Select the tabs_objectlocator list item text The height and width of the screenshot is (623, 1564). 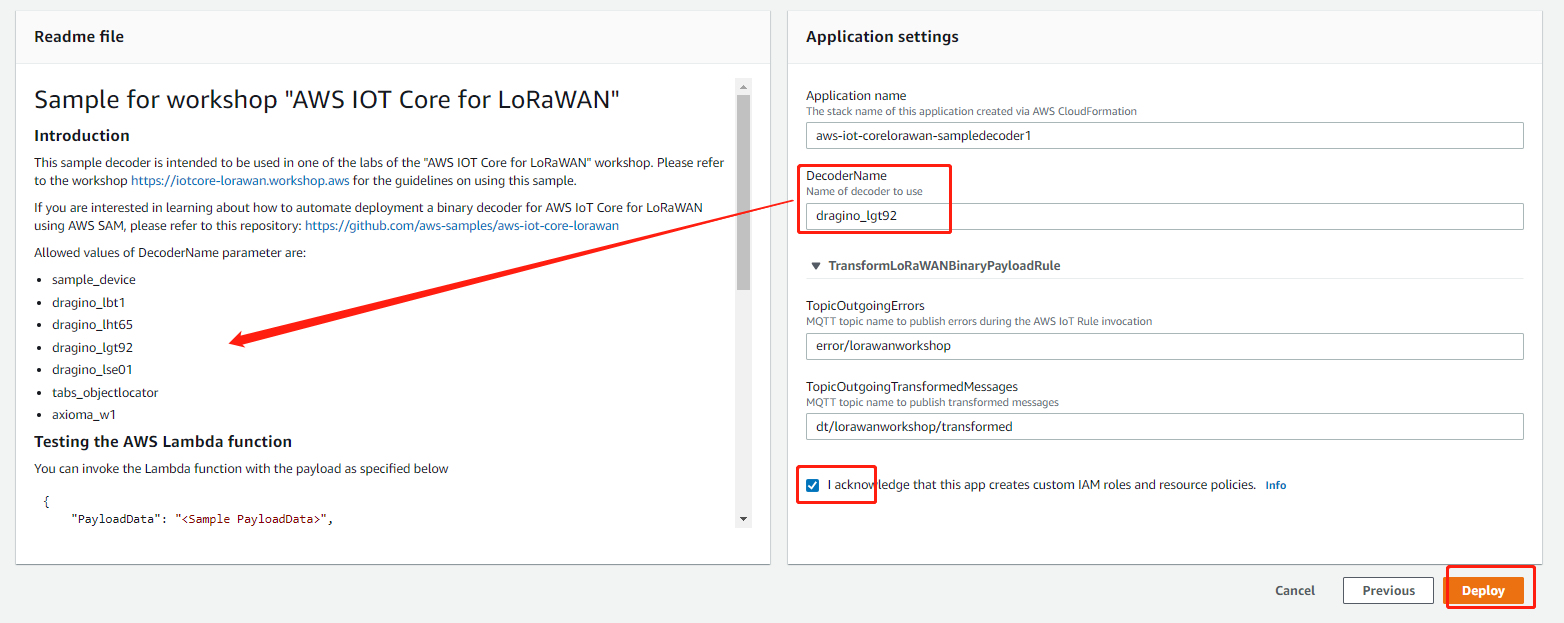pos(105,393)
